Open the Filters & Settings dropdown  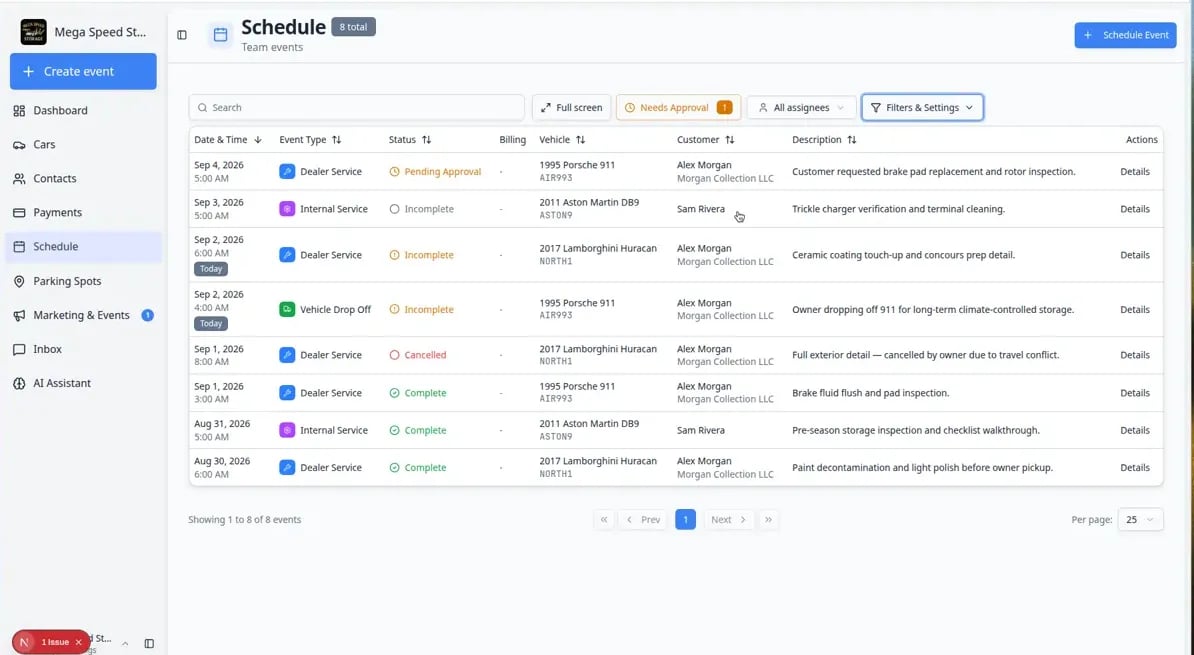coord(922,107)
